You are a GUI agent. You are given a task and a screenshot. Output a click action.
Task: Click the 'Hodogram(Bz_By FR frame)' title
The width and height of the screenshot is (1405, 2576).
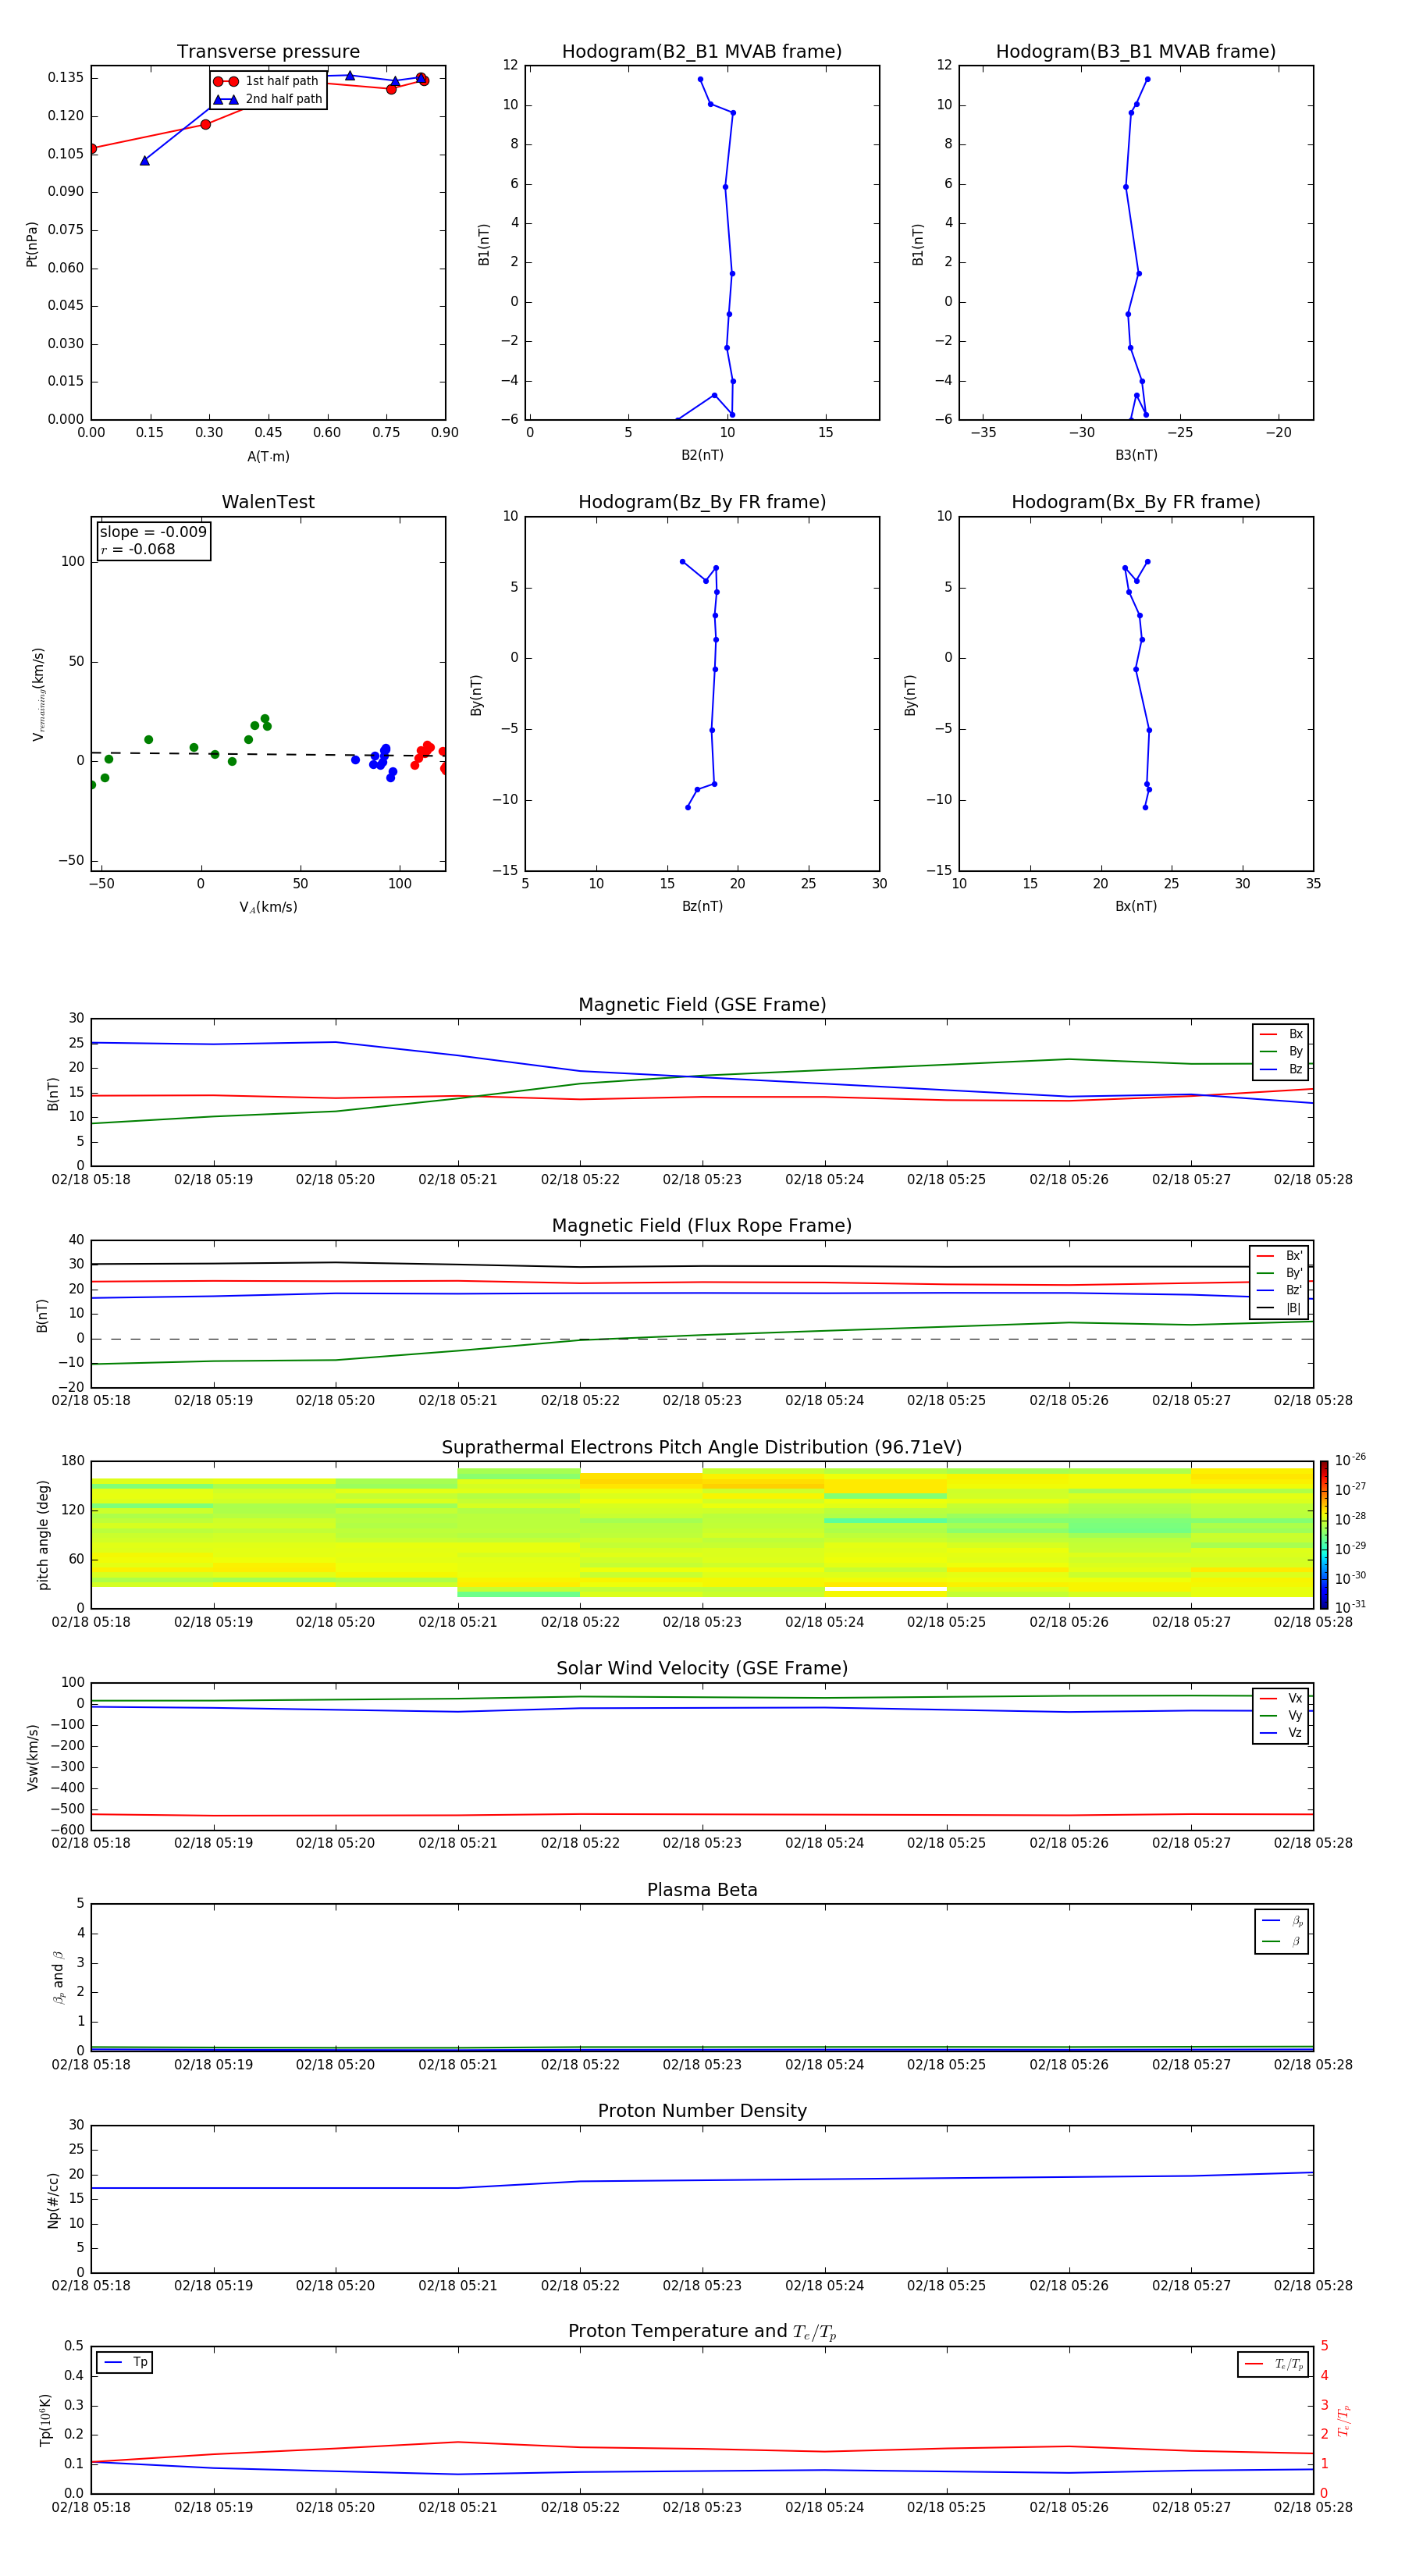[702, 502]
